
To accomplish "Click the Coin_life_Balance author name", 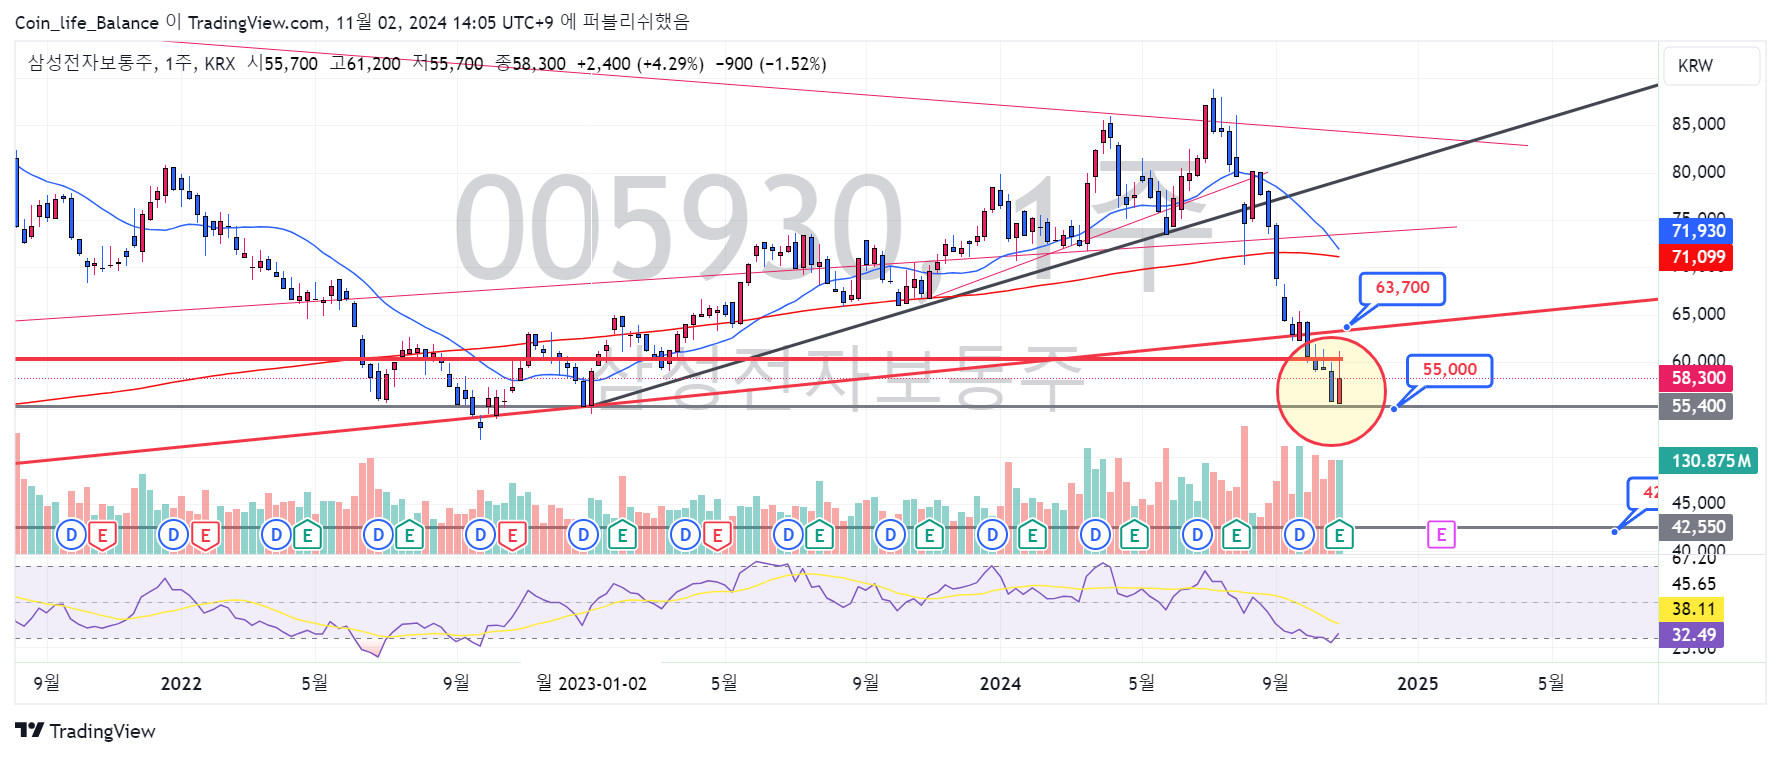I will 87,22.
